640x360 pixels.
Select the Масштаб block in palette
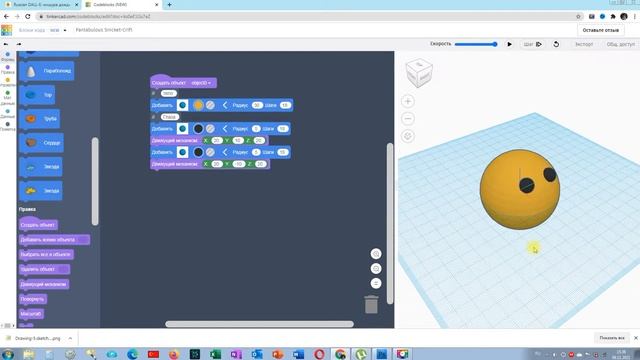(31, 314)
